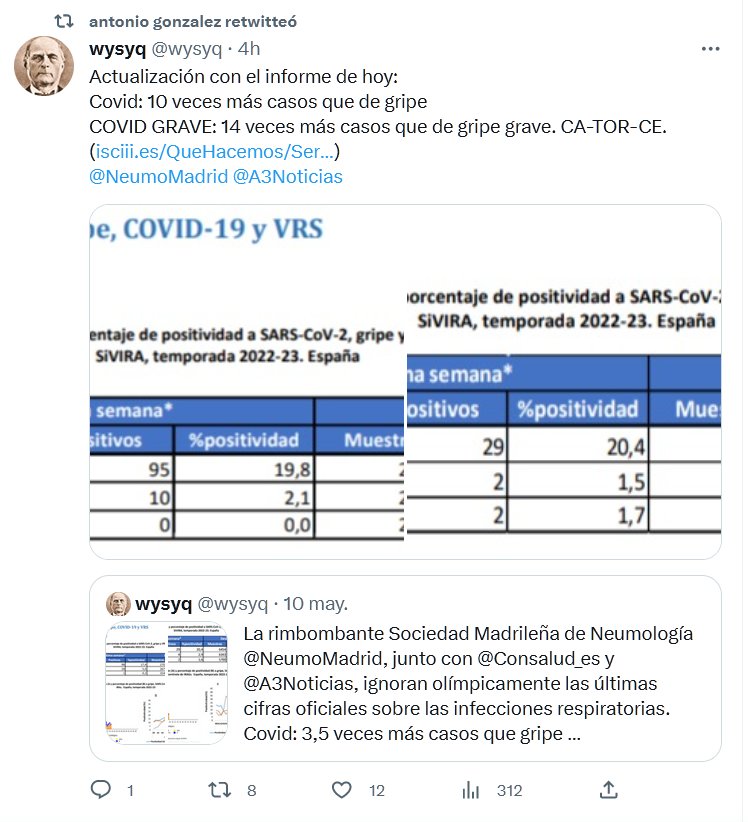The height and width of the screenshot is (822, 748).
Task: Click wysyq's profile avatar photo
Action: point(43,66)
